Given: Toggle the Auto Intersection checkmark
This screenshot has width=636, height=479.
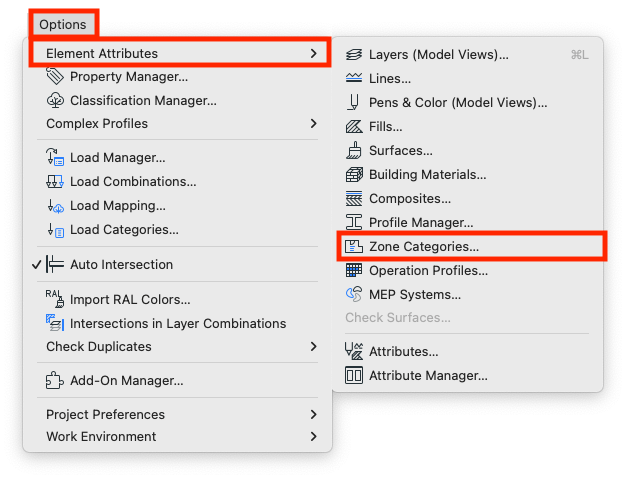Looking at the screenshot, I should tap(37, 264).
